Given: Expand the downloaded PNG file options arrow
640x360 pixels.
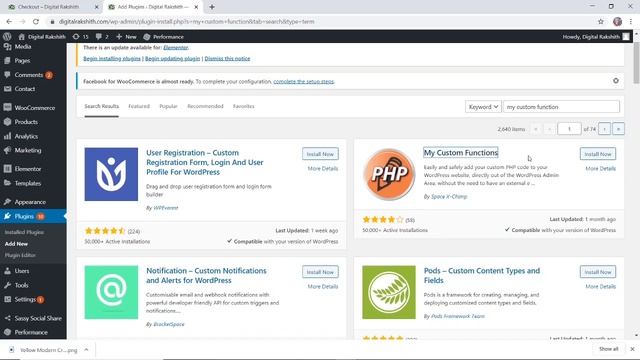Looking at the screenshot, I should (86, 350).
